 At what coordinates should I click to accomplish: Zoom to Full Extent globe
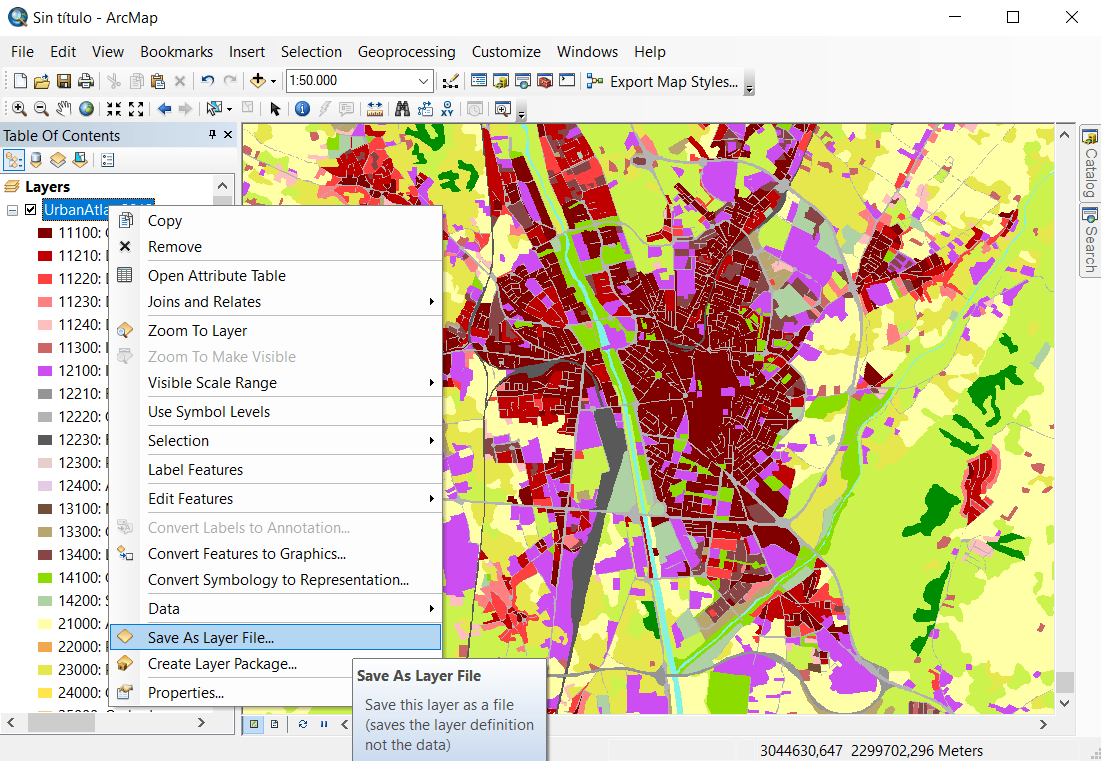(x=86, y=109)
